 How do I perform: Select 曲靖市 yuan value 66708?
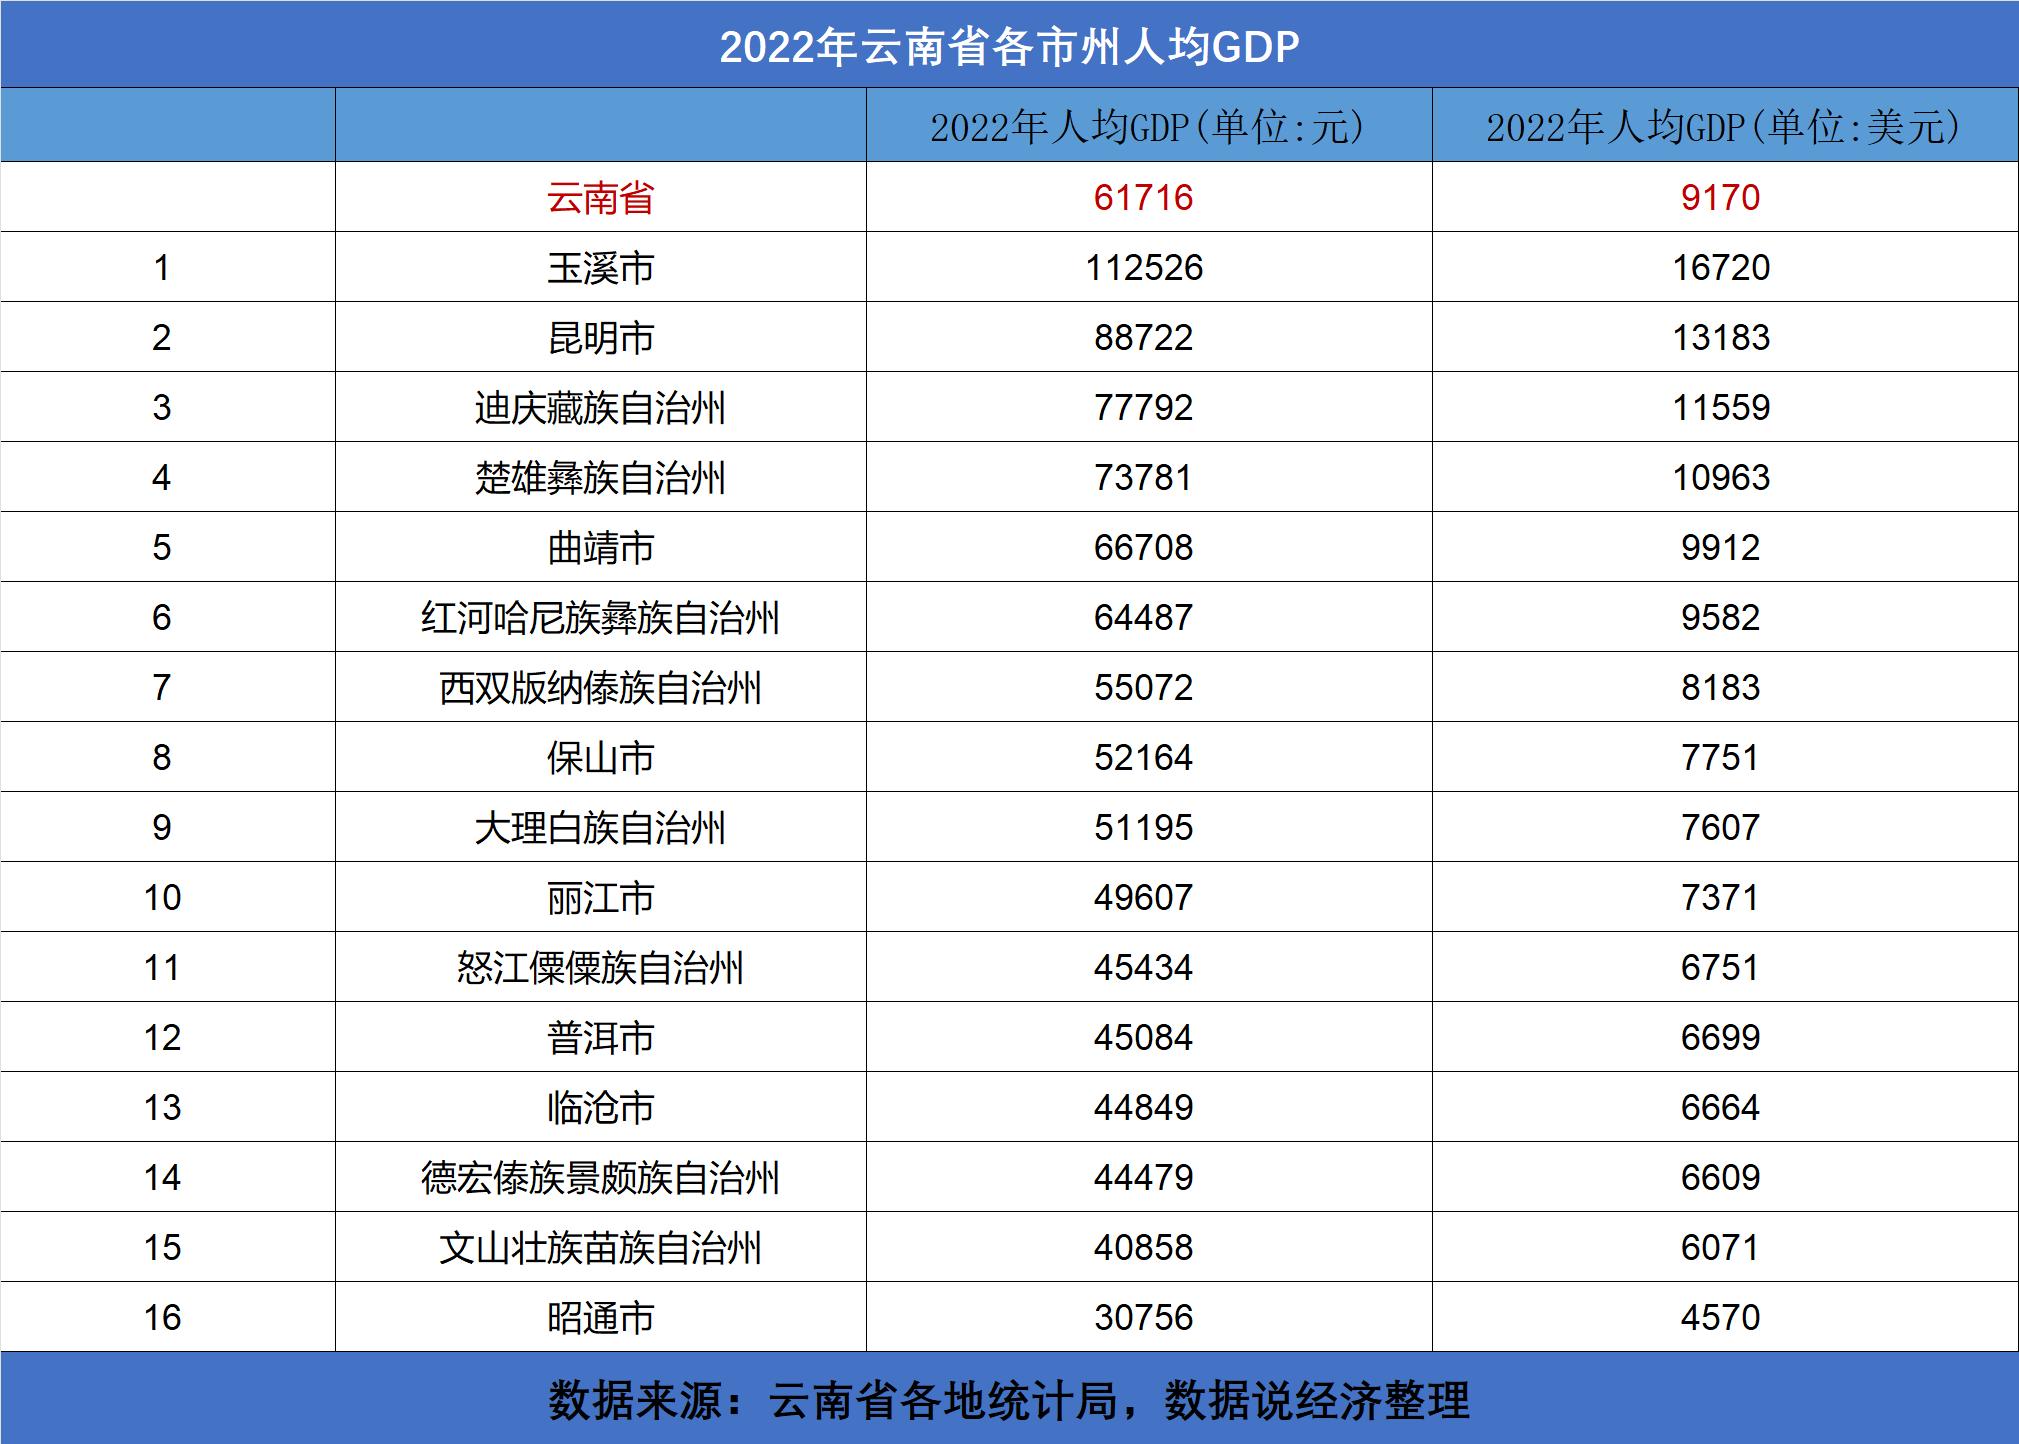(x=1143, y=548)
